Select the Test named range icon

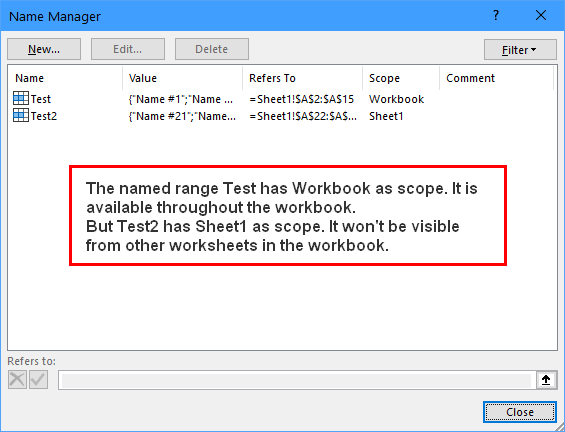point(21,98)
